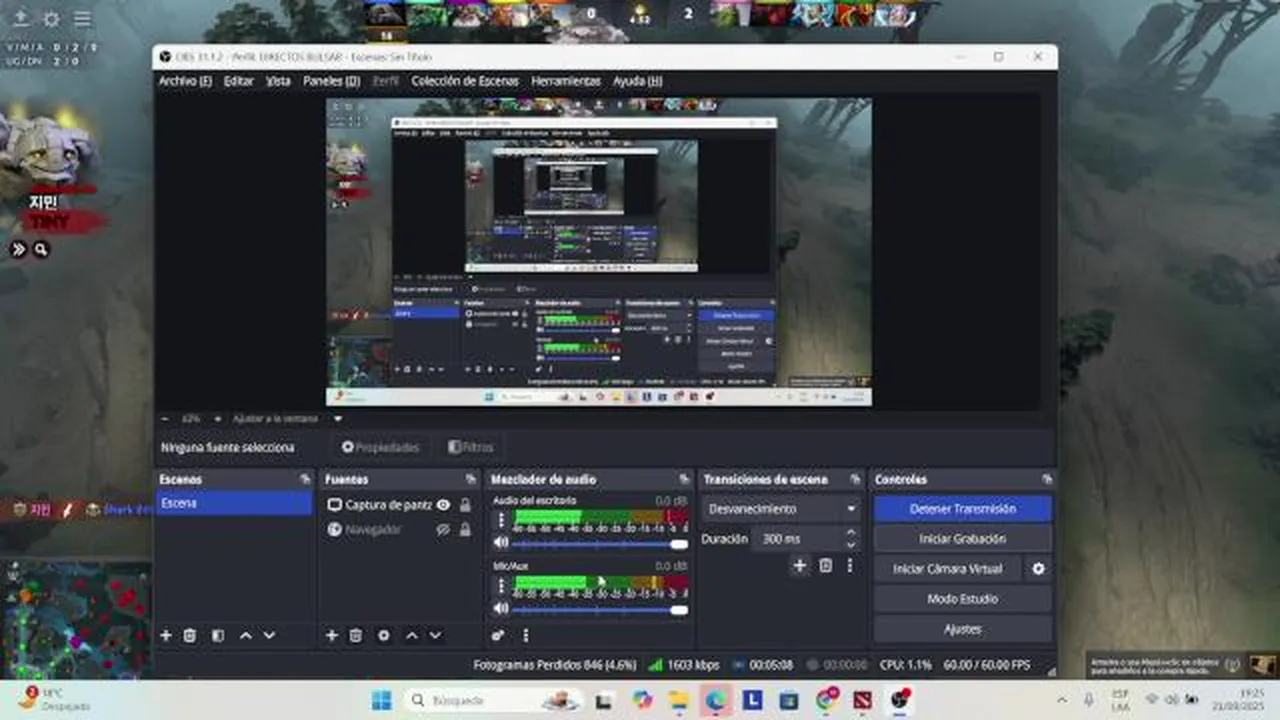The image size is (1280, 720).
Task: Open Dota 2 icon in taskbar
Action: click(x=863, y=700)
